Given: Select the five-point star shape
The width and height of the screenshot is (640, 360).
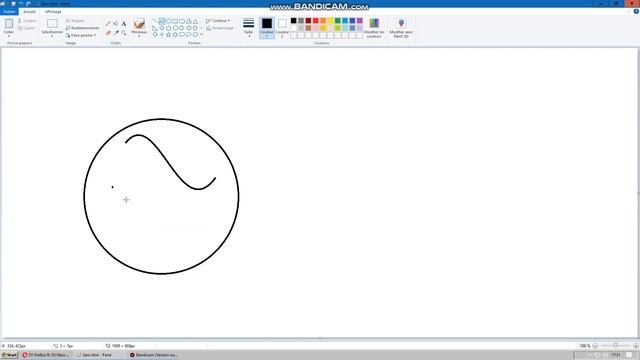Looking at the screenshot, I should 168,35.
